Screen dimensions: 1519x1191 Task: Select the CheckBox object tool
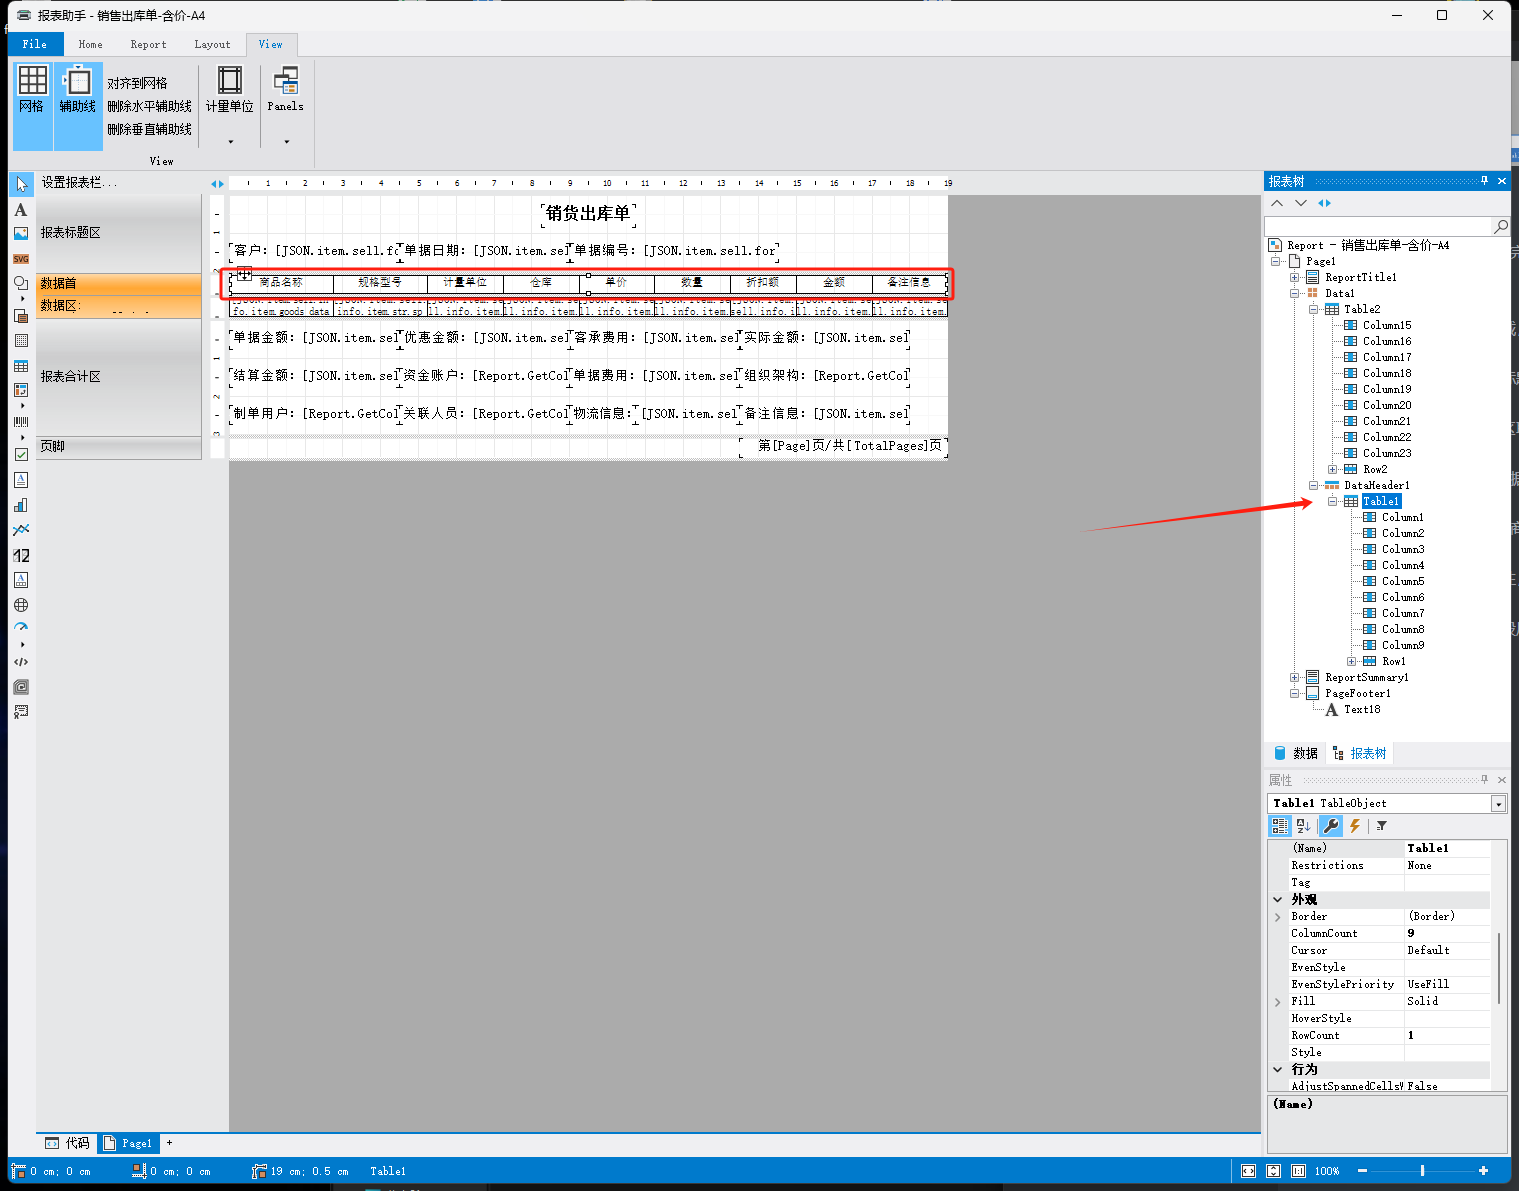click(21, 454)
